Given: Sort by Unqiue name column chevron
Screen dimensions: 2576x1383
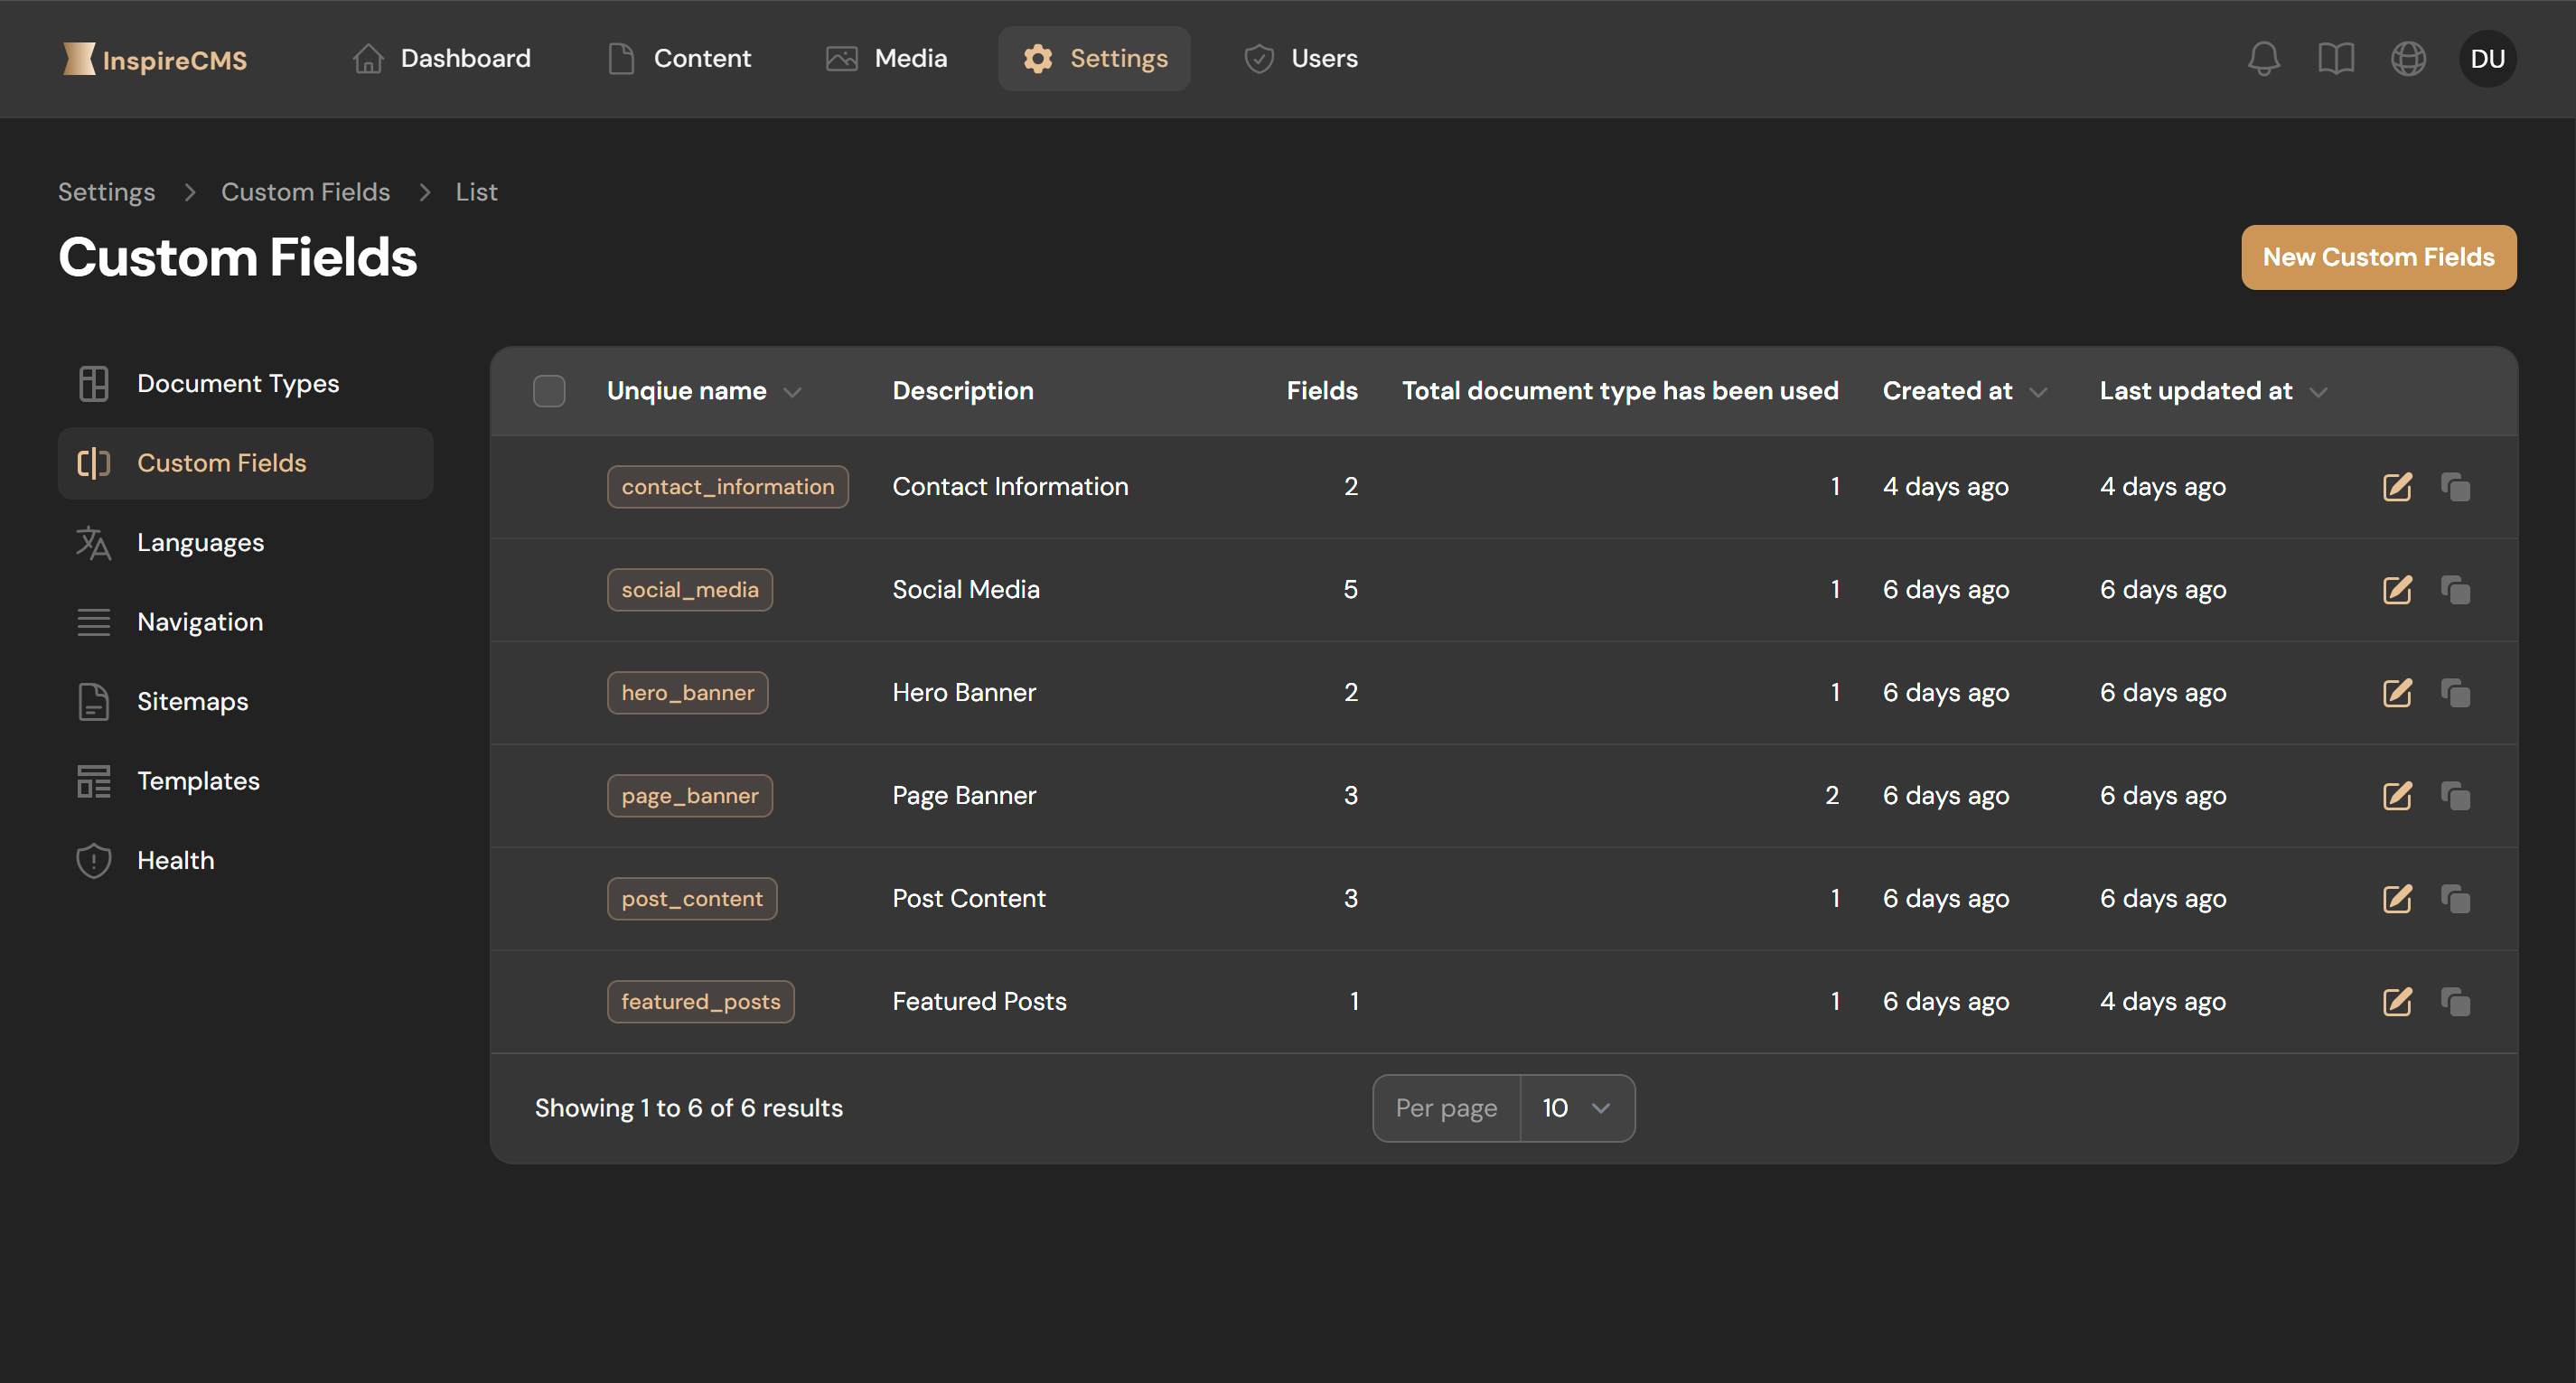Looking at the screenshot, I should point(792,392).
